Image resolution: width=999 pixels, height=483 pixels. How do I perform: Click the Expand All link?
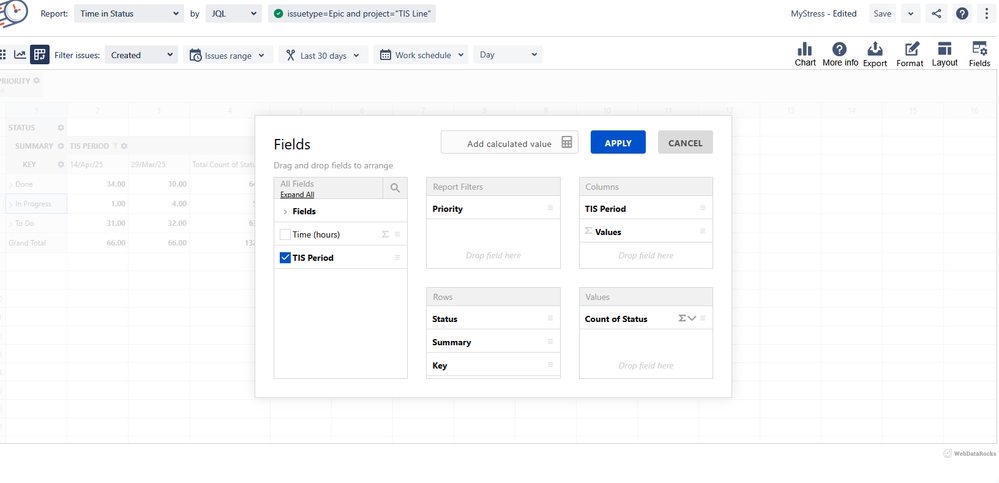coord(297,195)
